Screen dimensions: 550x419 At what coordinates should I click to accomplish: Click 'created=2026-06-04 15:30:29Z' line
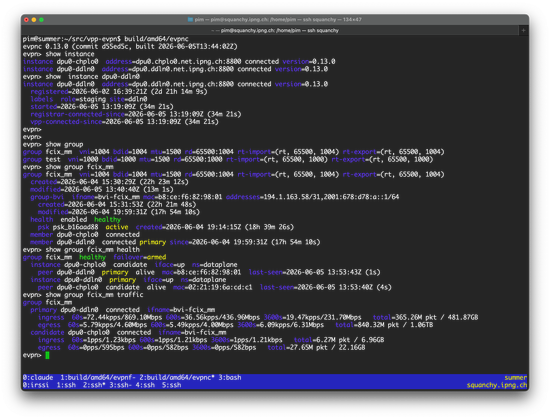pos(109,182)
